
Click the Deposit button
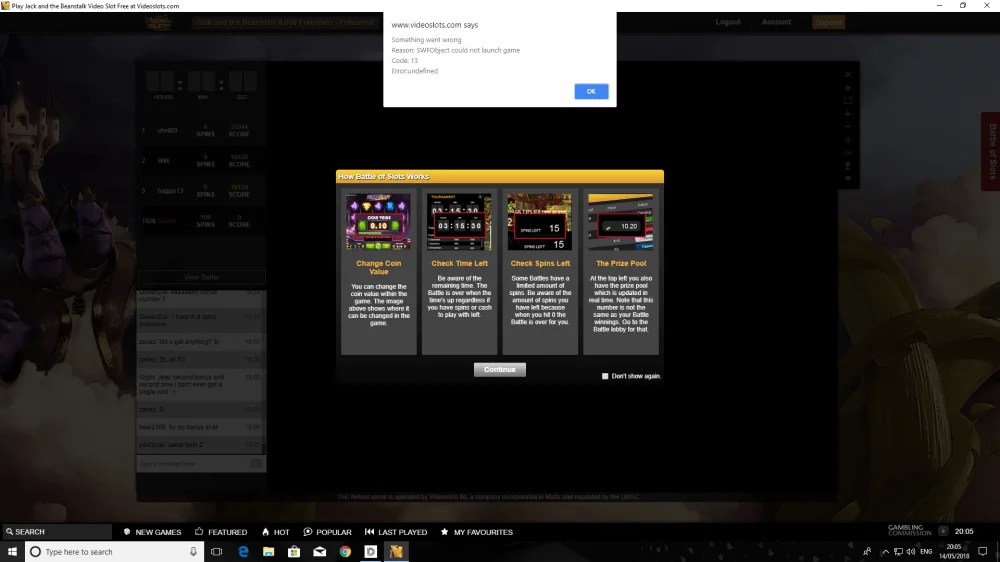pyautogui.click(x=828, y=22)
